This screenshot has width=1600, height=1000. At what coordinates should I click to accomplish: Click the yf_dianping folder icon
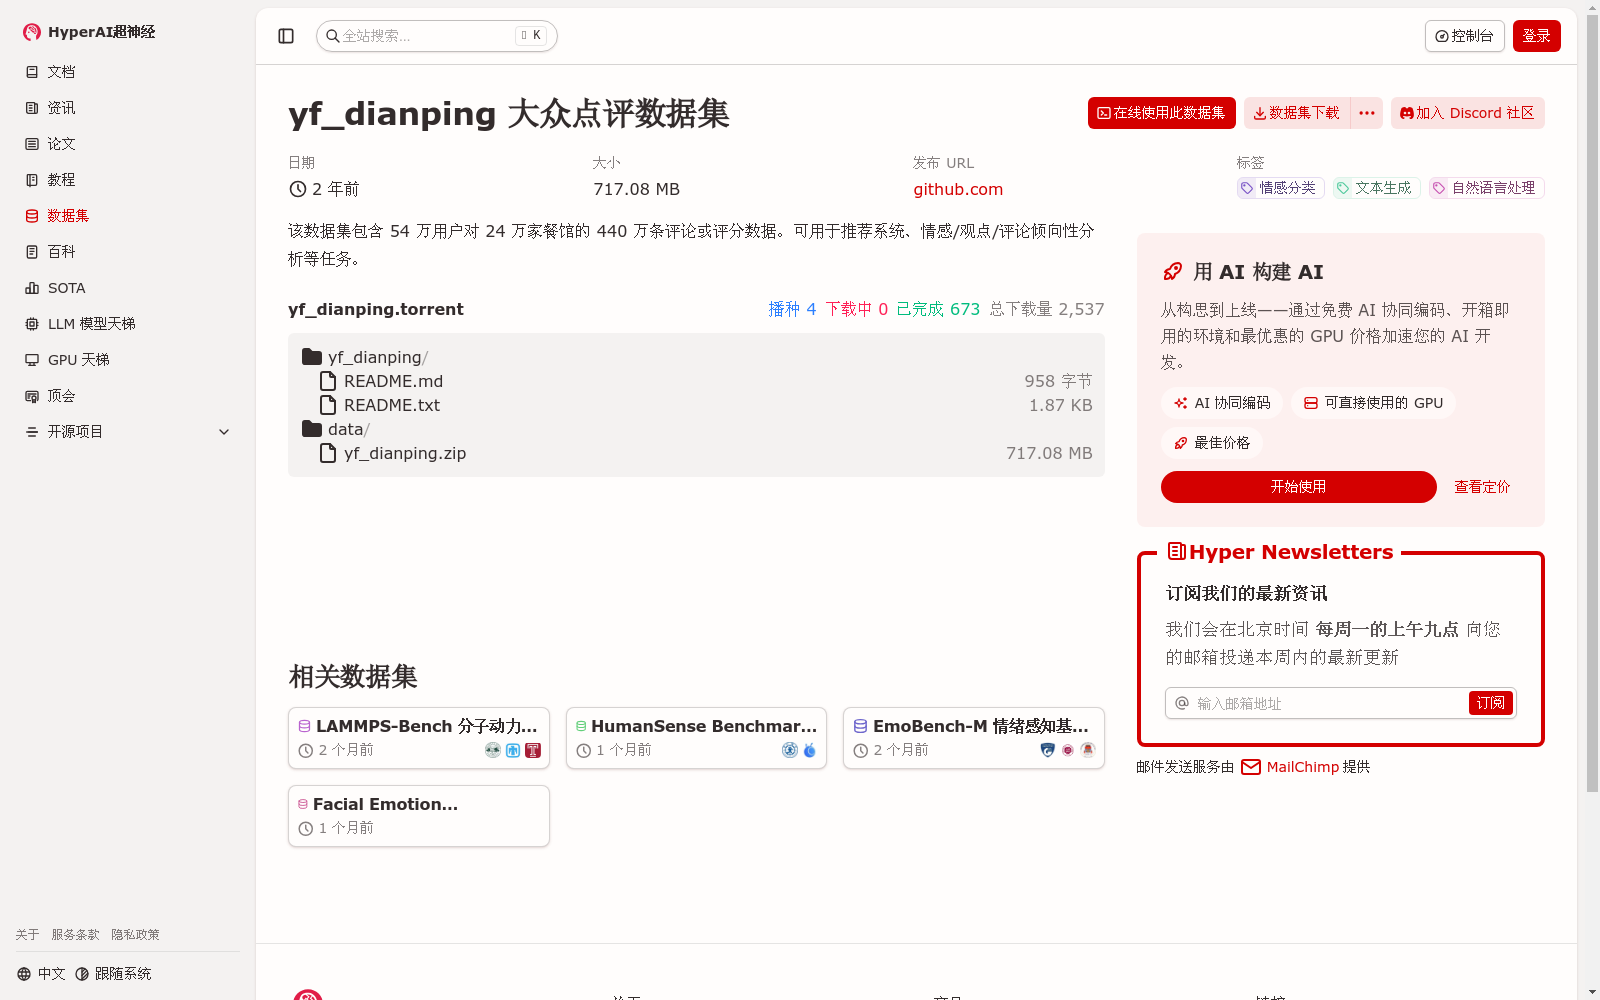(x=312, y=357)
